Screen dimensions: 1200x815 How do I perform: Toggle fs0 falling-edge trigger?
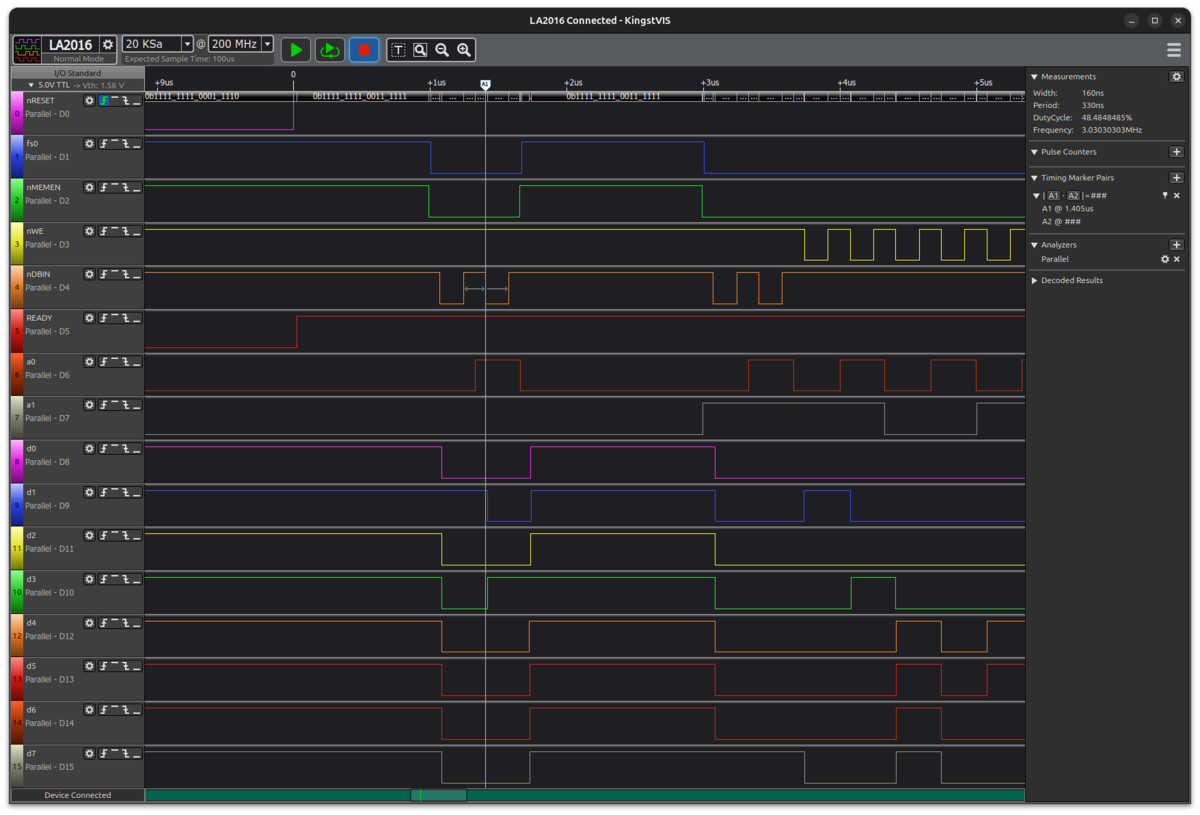click(126, 144)
